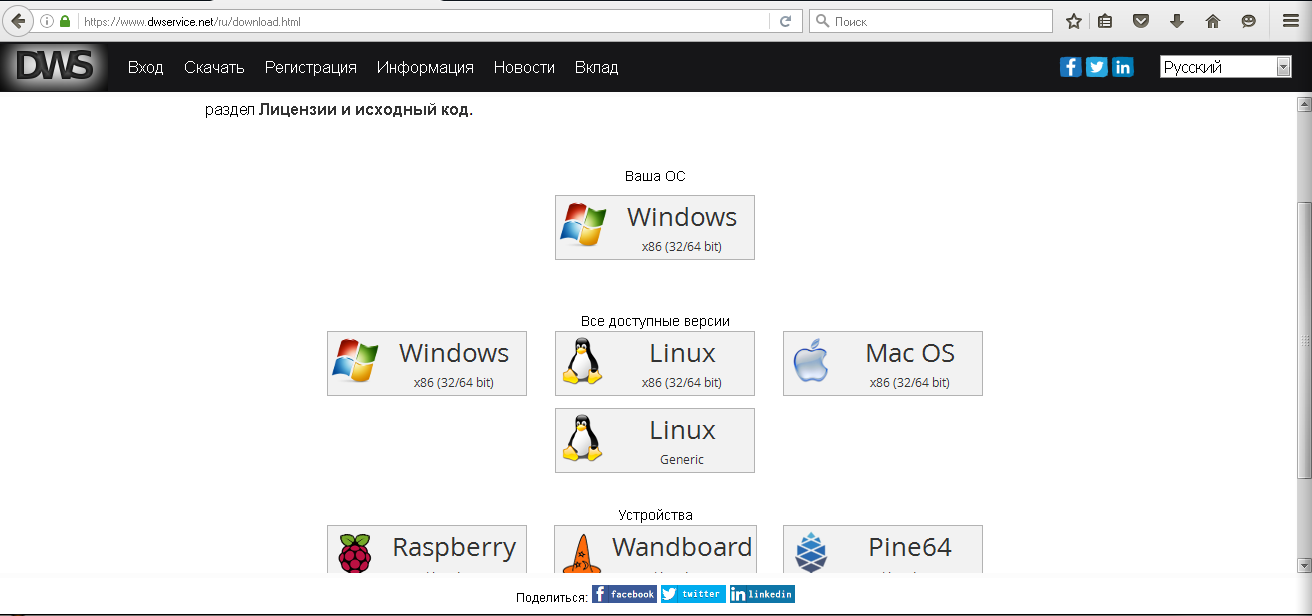Open Вклад contribution menu item
Image resolution: width=1312 pixels, height=616 pixels.
click(597, 67)
